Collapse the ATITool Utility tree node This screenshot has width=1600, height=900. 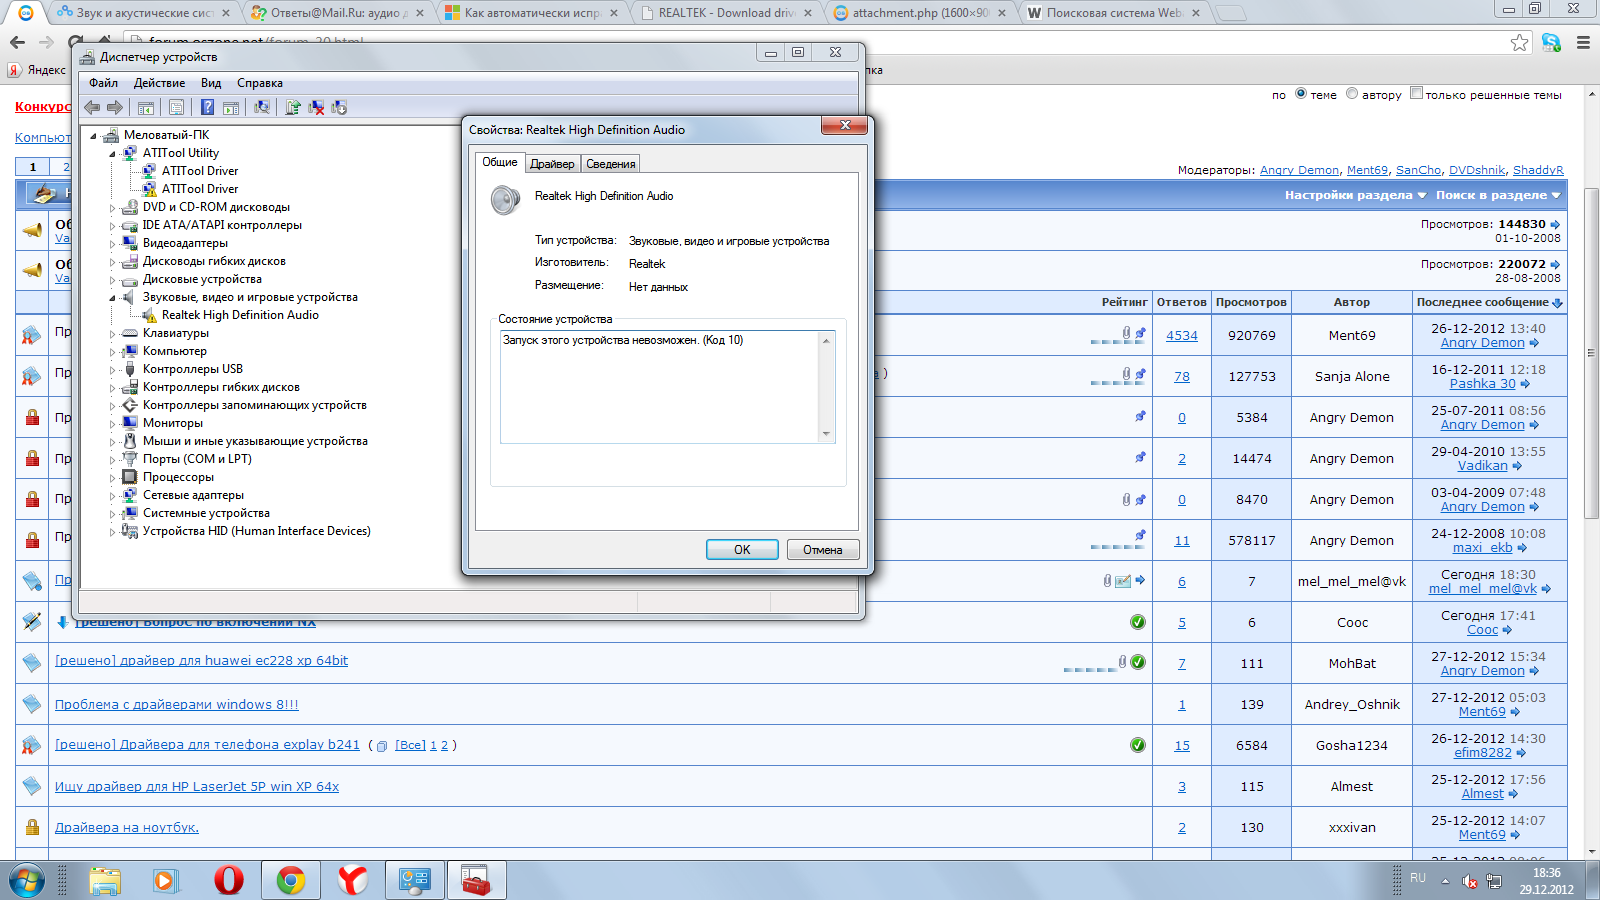[112, 154]
